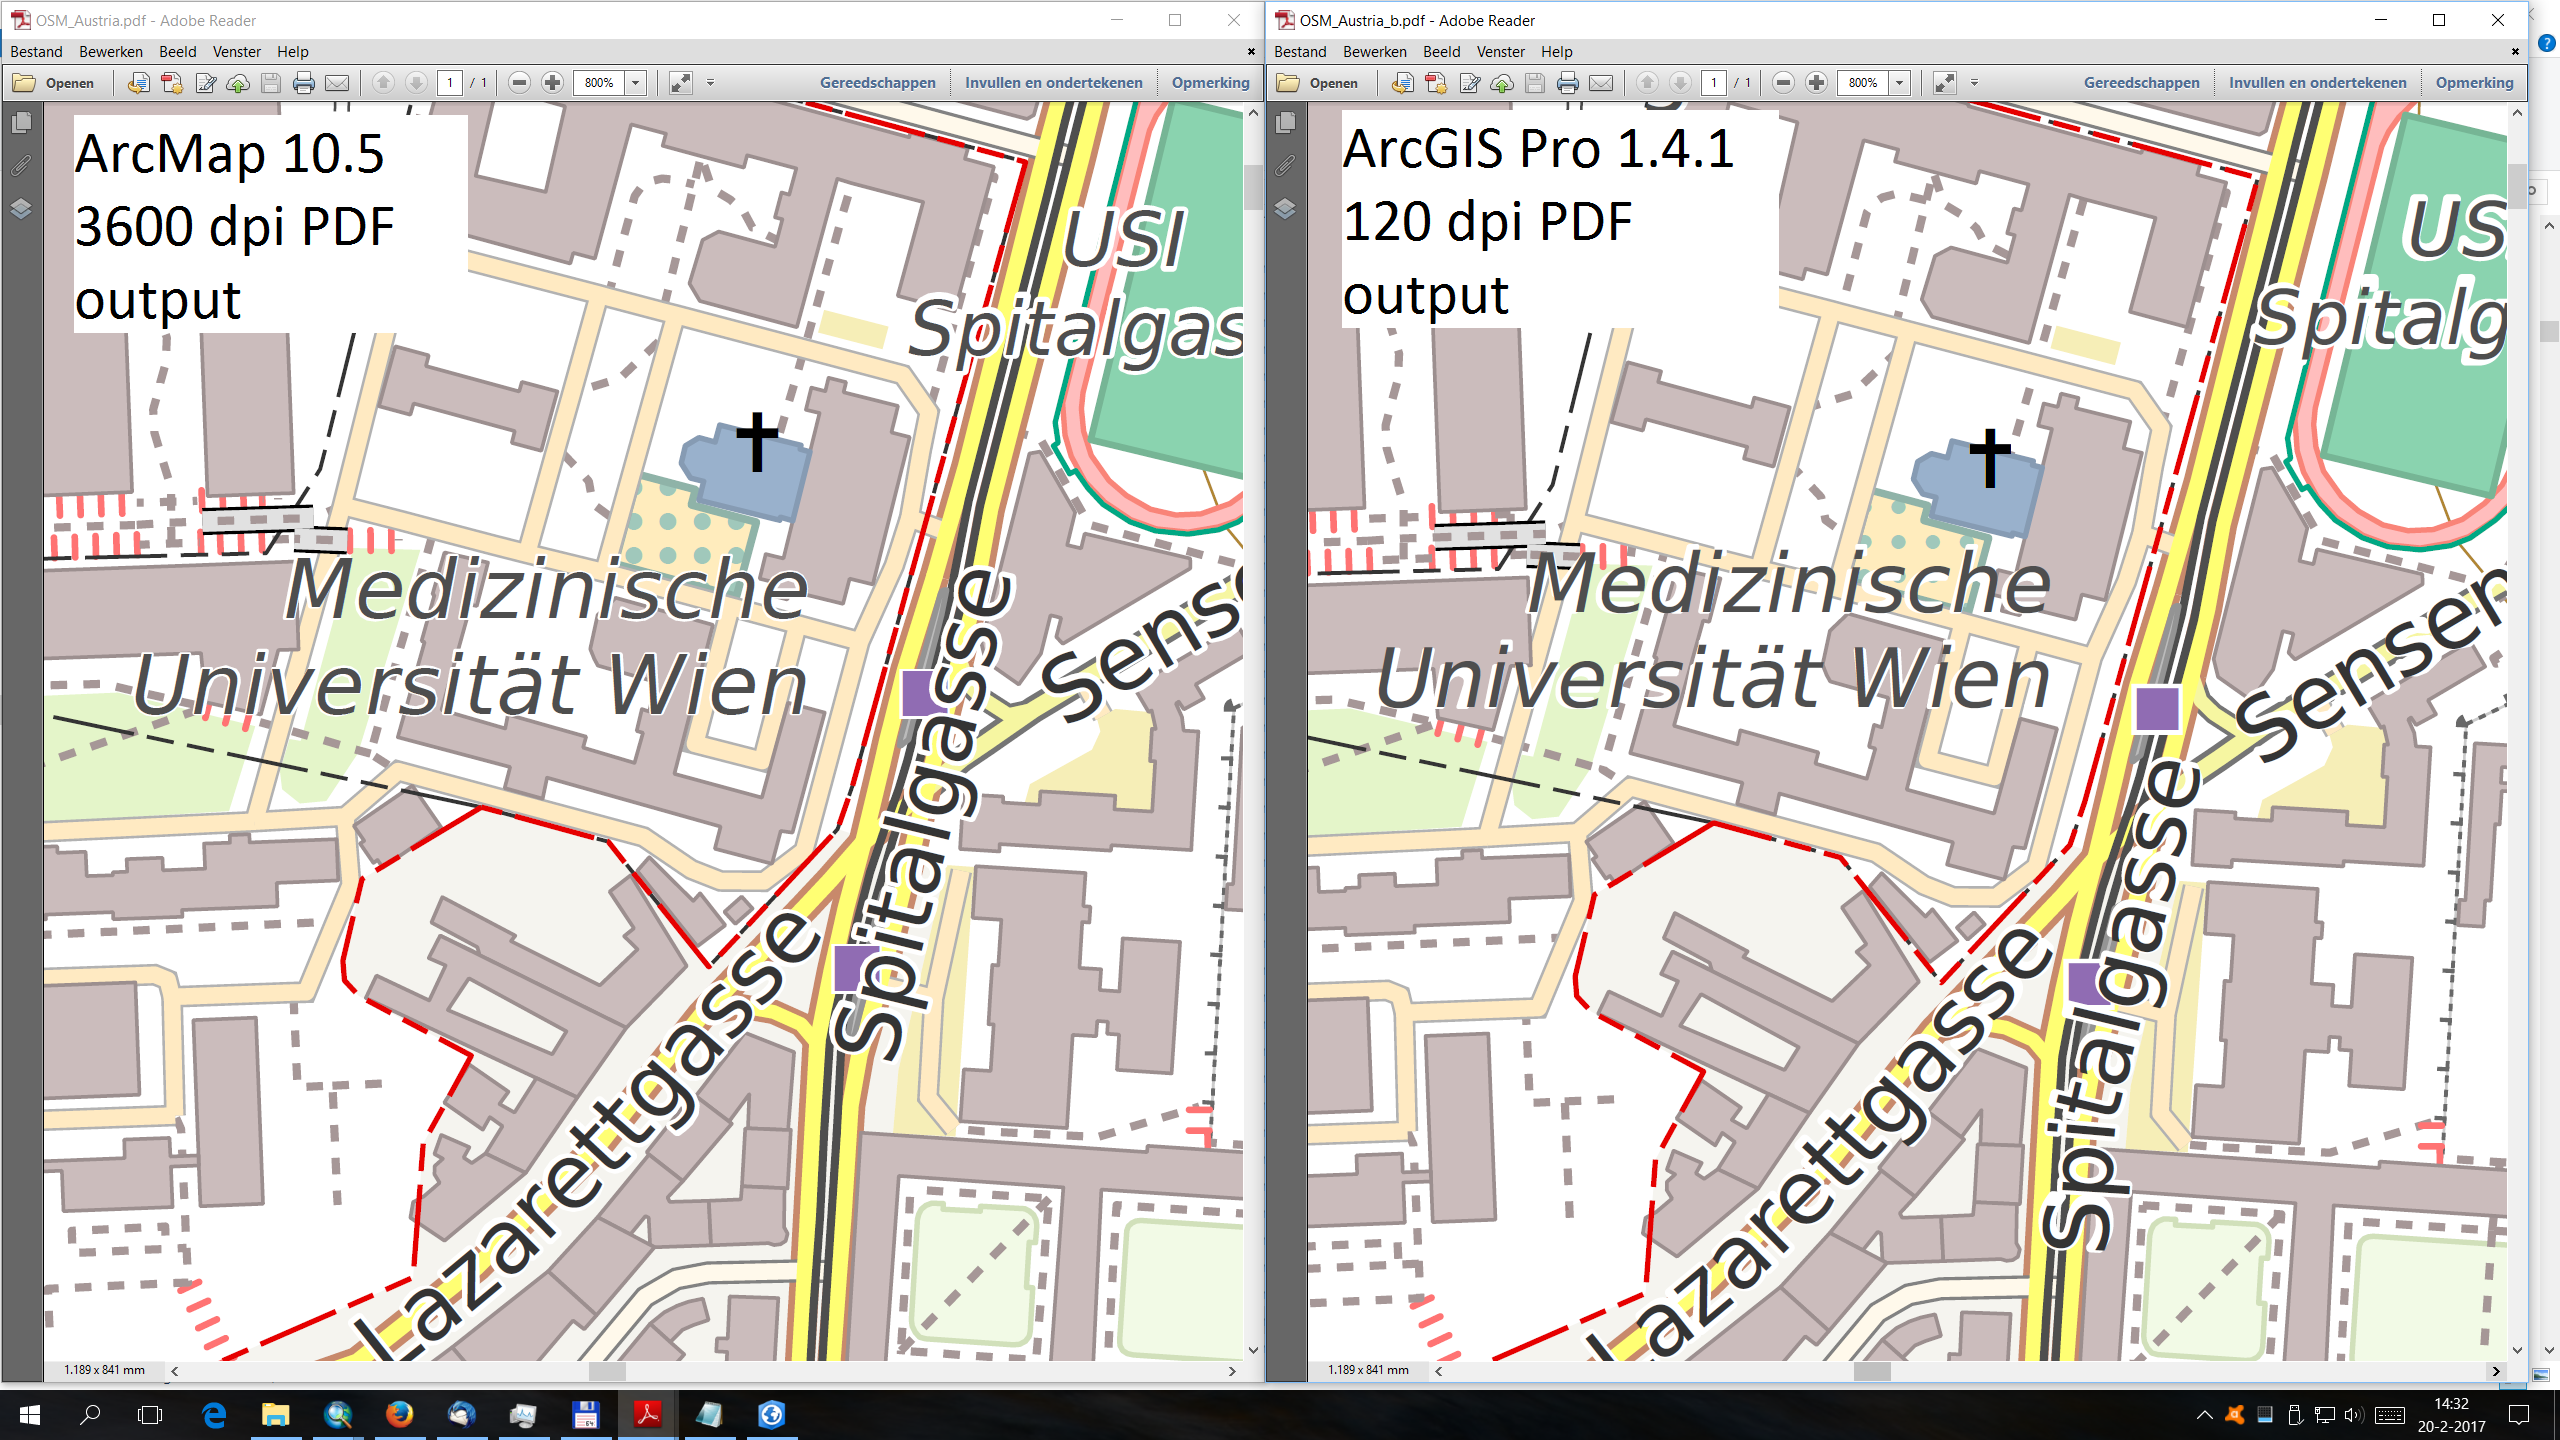Image resolution: width=2560 pixels, height=1440 pixels.
Task: Open Windows Start menu
Action: pos(30,1415)
